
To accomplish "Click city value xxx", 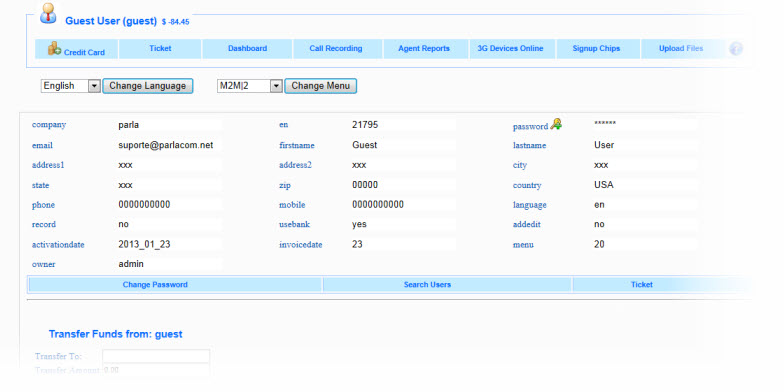I will pos(601,165).
